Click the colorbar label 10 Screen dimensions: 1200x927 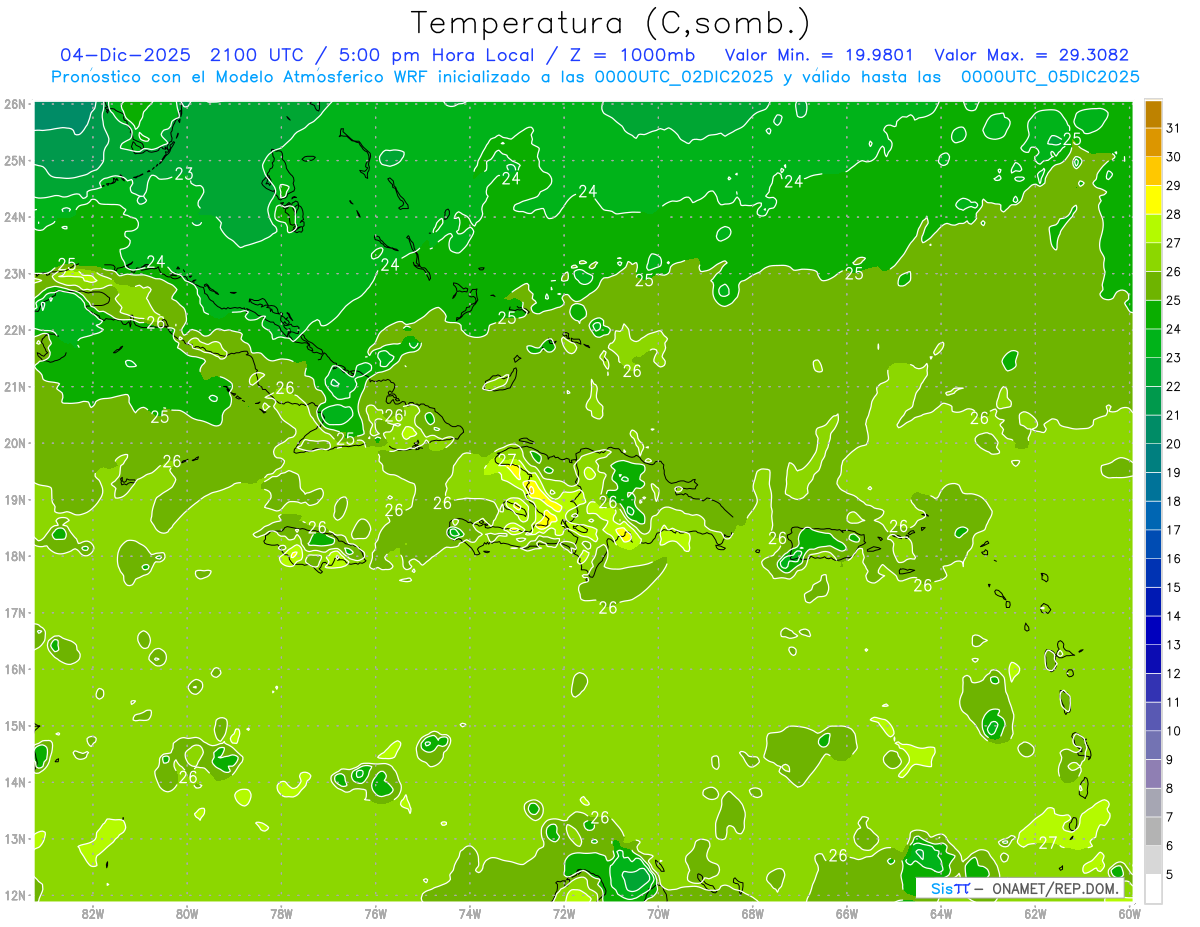coord(1173,731)
